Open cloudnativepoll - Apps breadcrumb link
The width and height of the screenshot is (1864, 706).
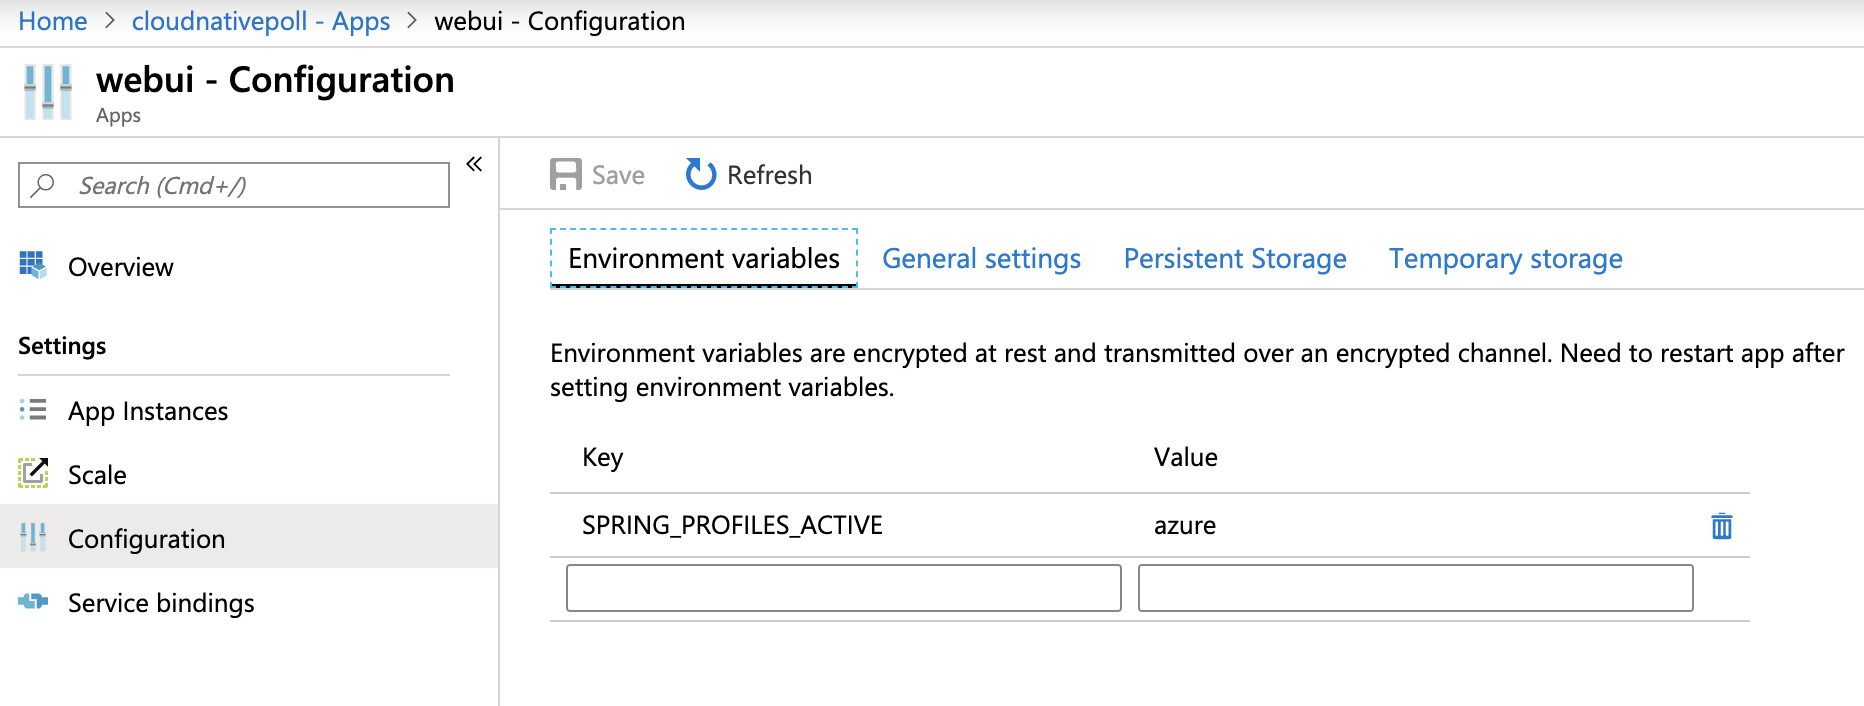pos(261,21)
